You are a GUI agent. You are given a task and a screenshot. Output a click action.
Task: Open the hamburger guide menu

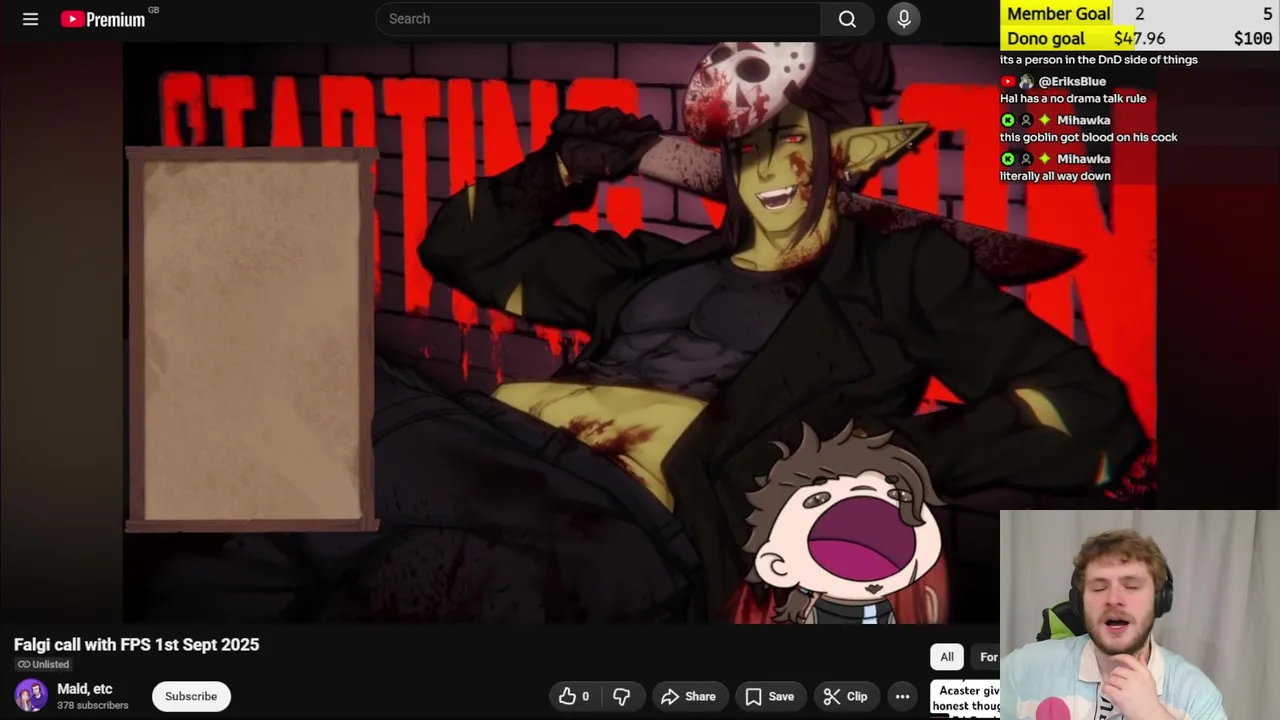pyautogui.click(x=30, y=19)
